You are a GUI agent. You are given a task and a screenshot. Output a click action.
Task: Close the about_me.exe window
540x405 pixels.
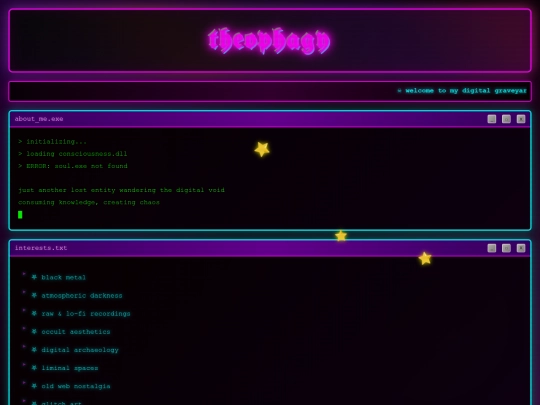(521, 119)
